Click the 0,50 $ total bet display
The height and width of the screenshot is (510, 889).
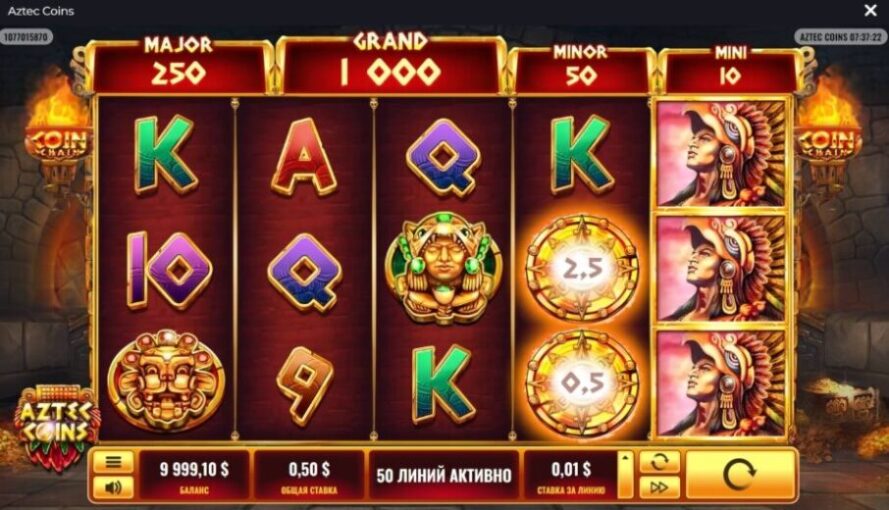coord(309,475)
